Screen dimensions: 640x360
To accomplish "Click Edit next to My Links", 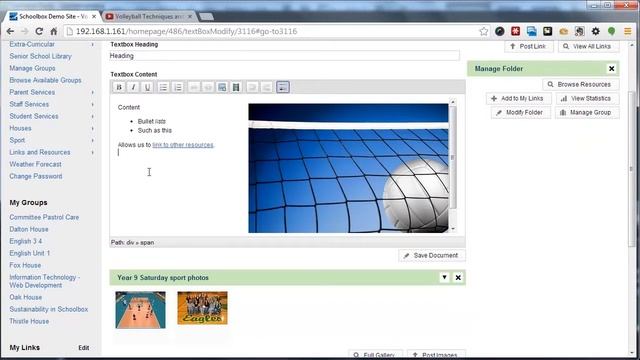I will coord(84,348).
